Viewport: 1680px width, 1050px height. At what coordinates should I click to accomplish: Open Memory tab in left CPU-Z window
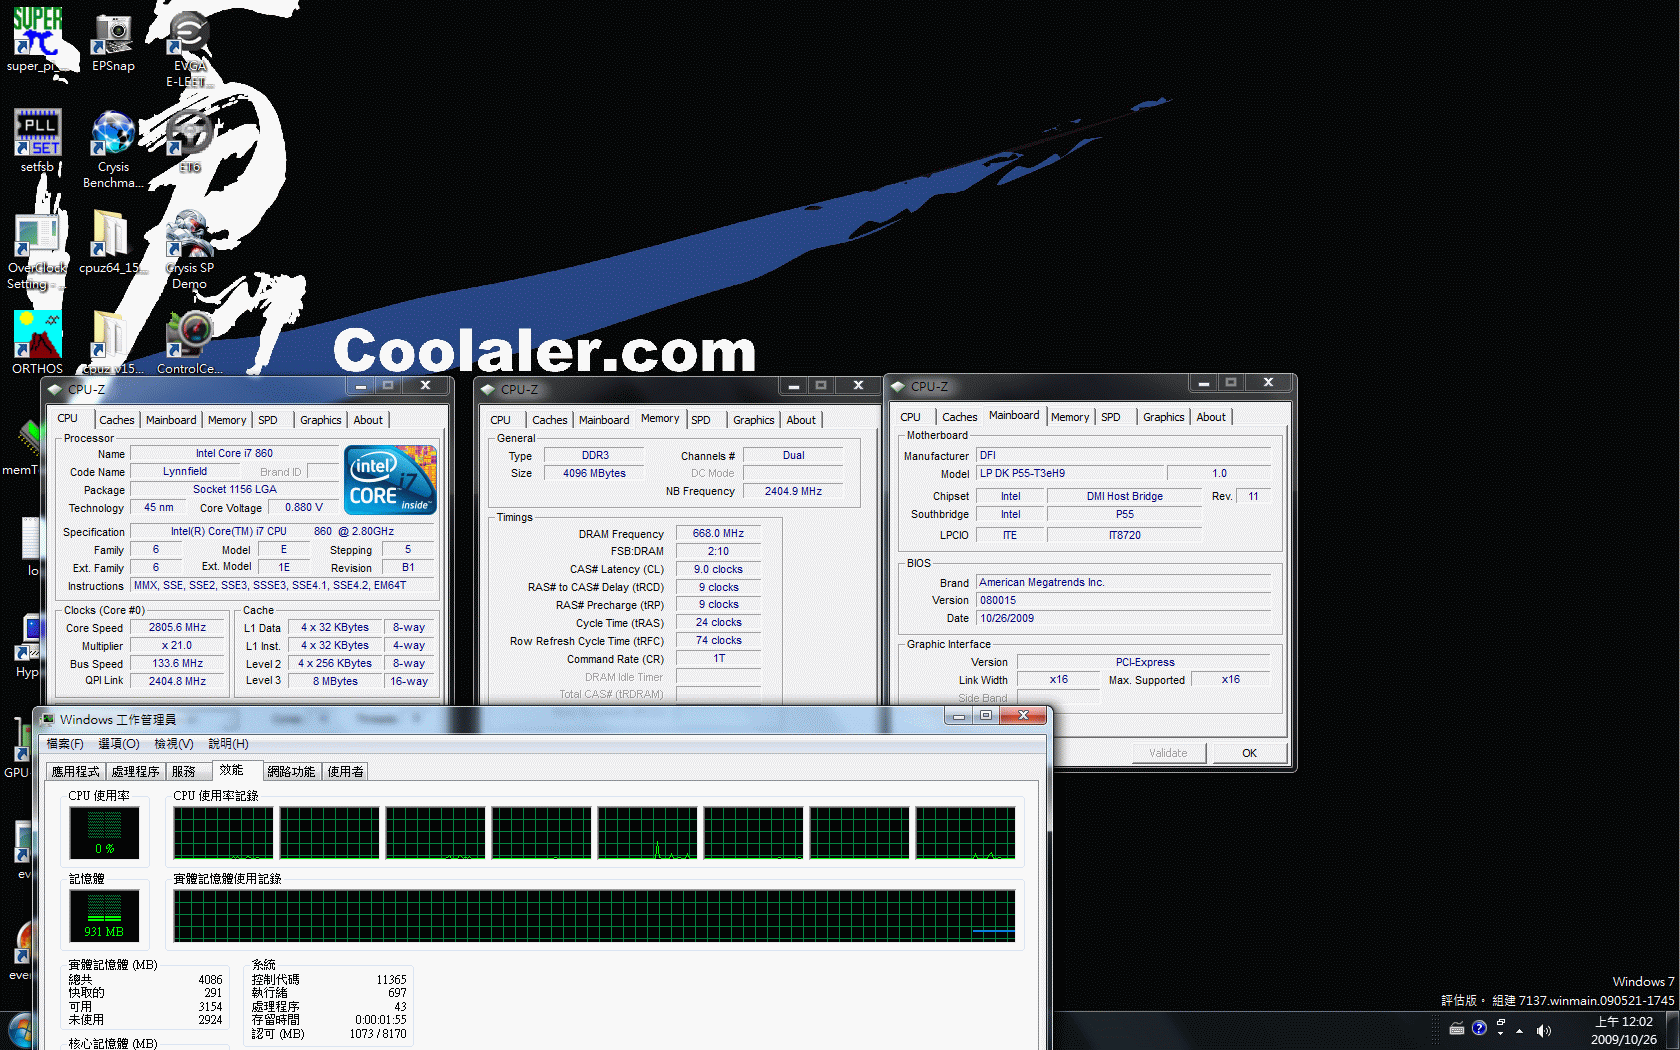coord(227,420)
